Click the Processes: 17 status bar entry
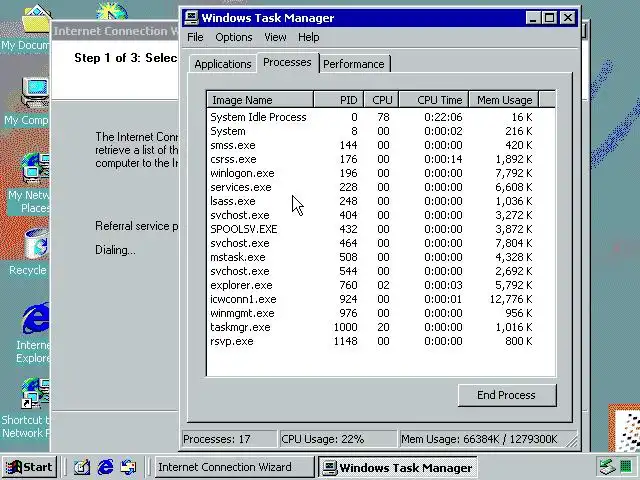640x480 pixels. [x=229, y=439]
